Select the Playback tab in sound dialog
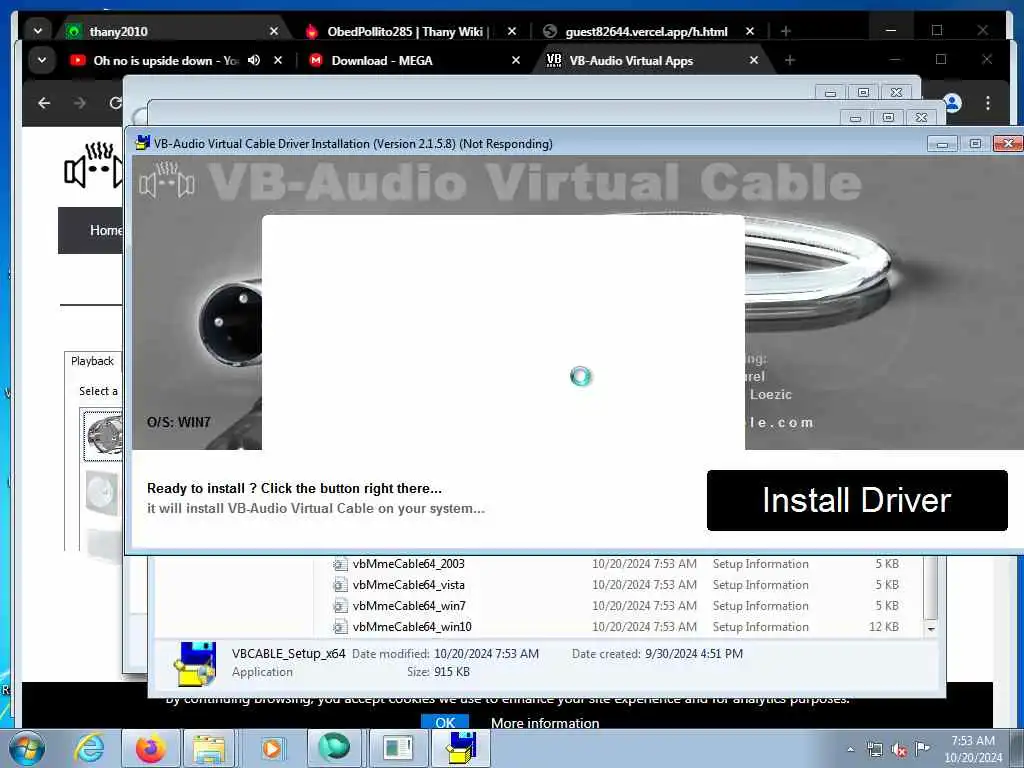Viewport: 1024px width, 768px height. tap(92, 361)
